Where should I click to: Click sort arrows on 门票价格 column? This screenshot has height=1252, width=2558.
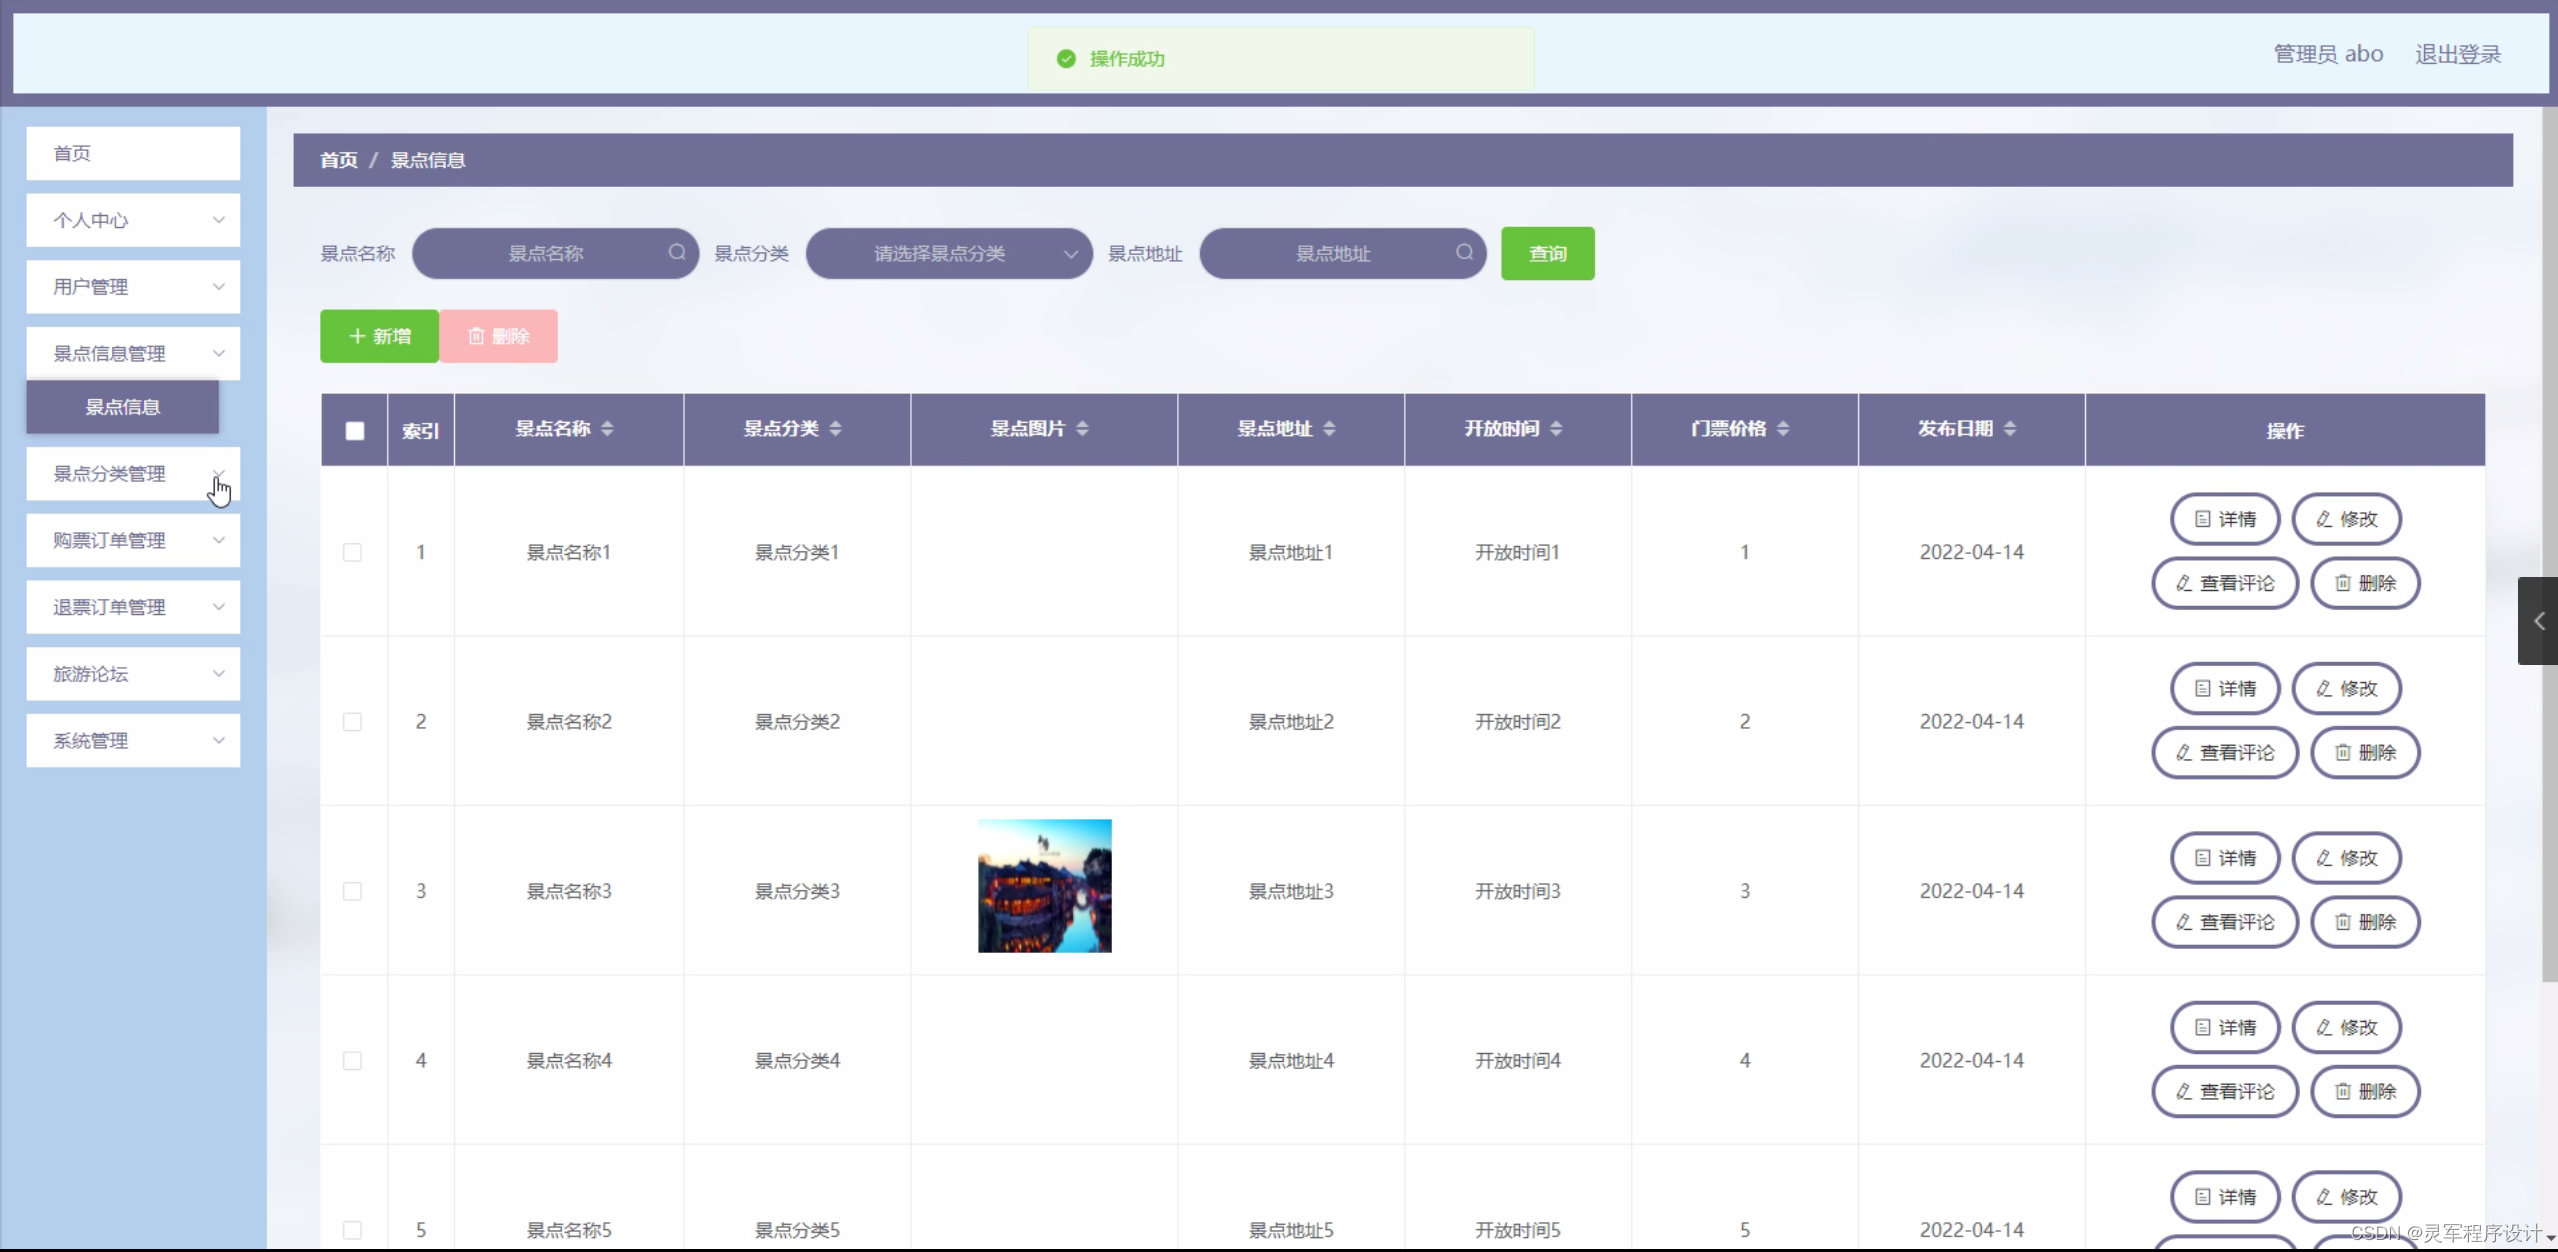click(x=1783, y=429)
